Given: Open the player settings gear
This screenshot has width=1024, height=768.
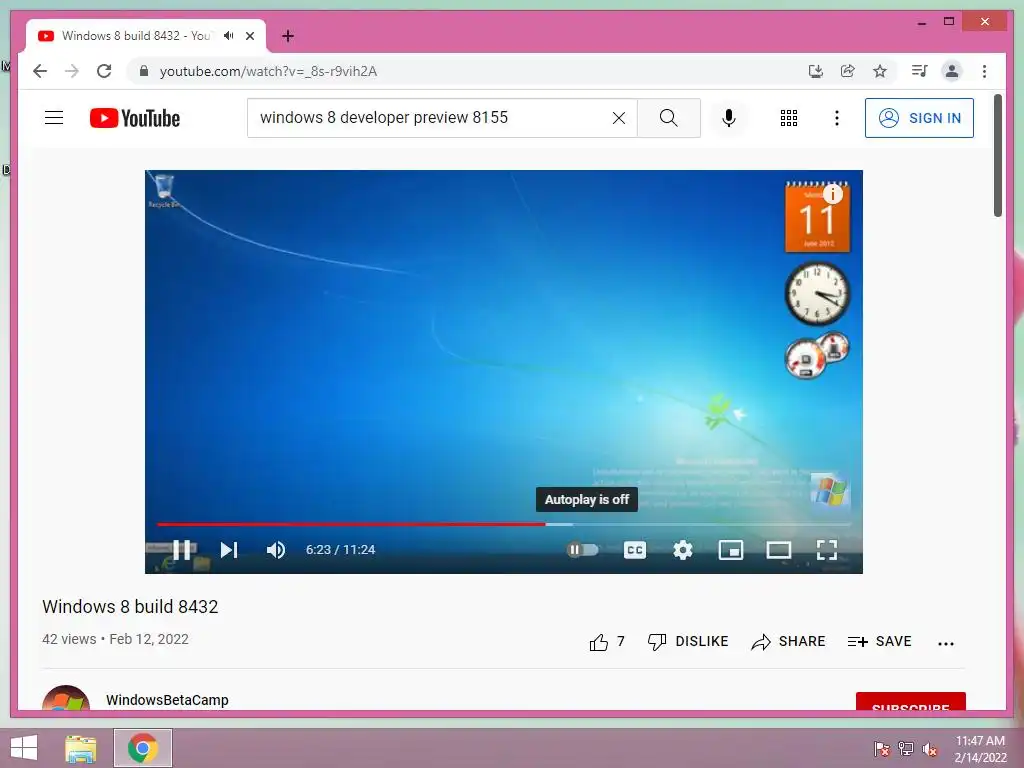Looking at the screenshot, I should (x=682, y=550).
